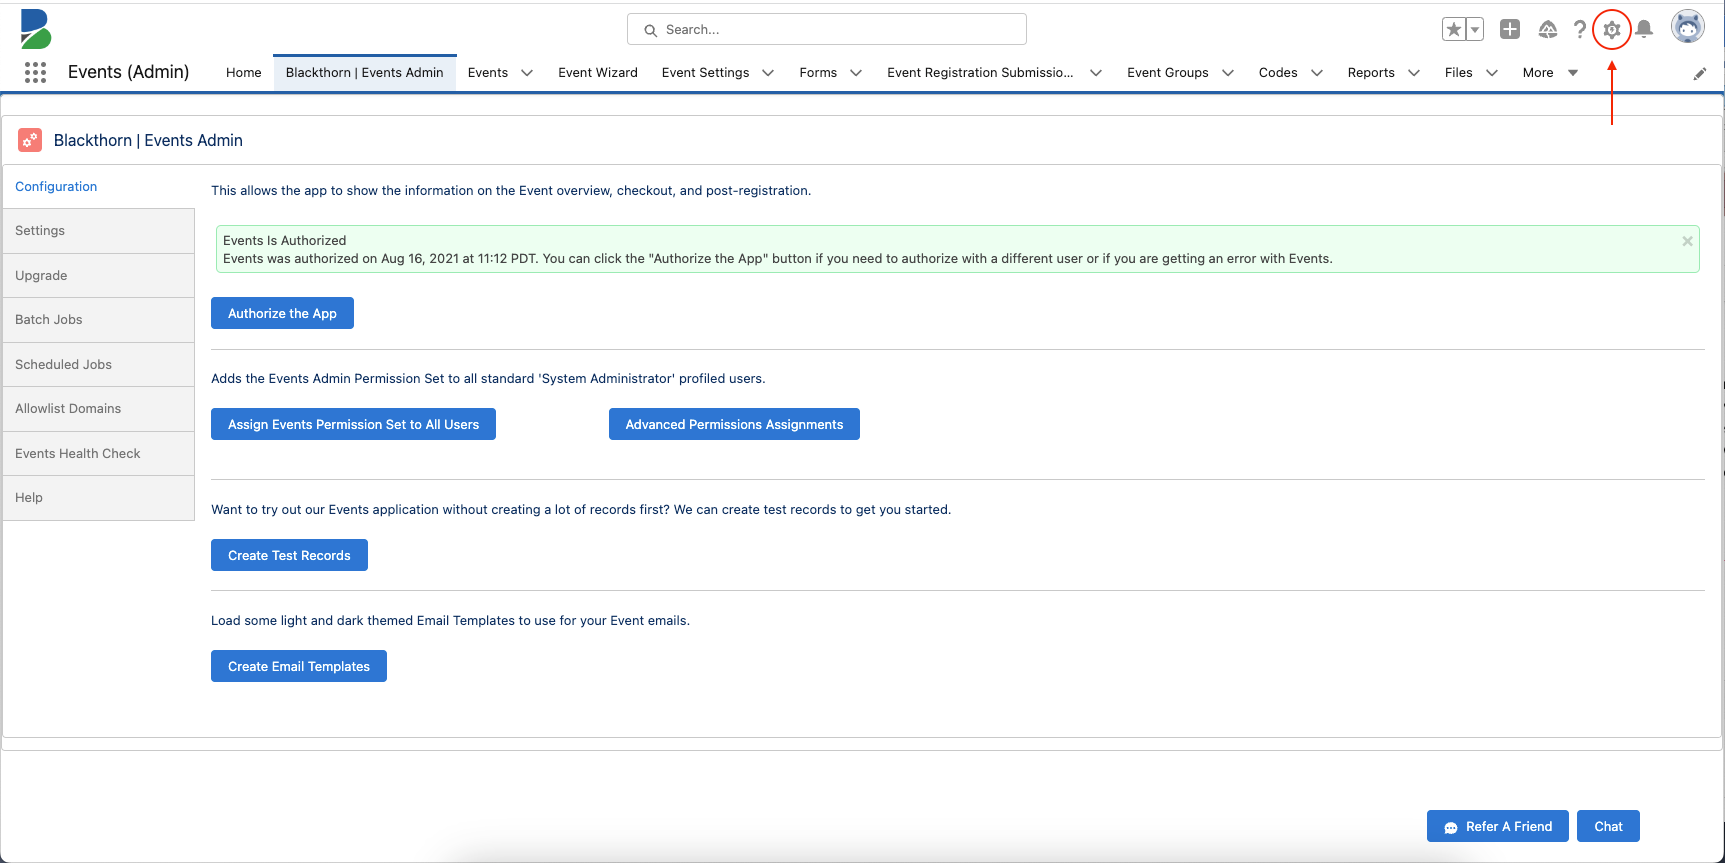Click the chat bubble icon in Refer A Friend

tap(1451, 827)
